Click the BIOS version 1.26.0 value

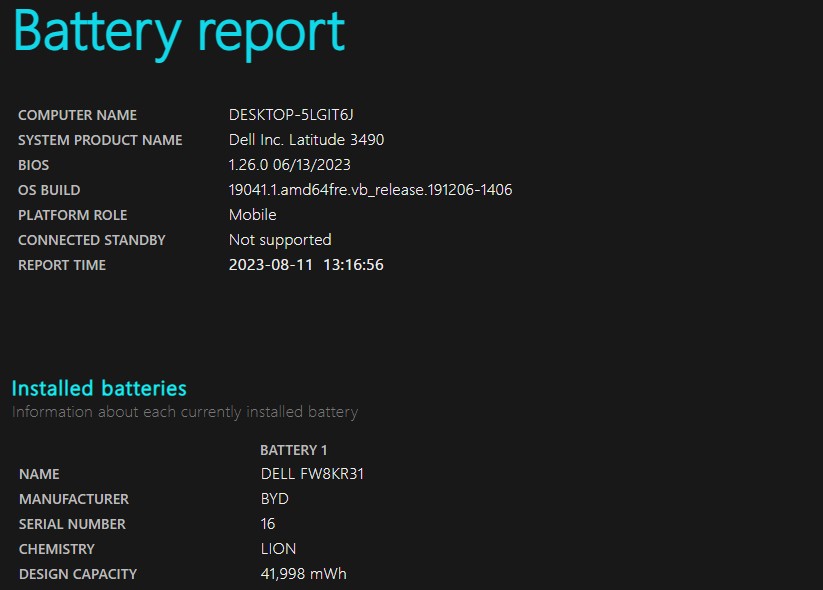click(x=289, y=165)
